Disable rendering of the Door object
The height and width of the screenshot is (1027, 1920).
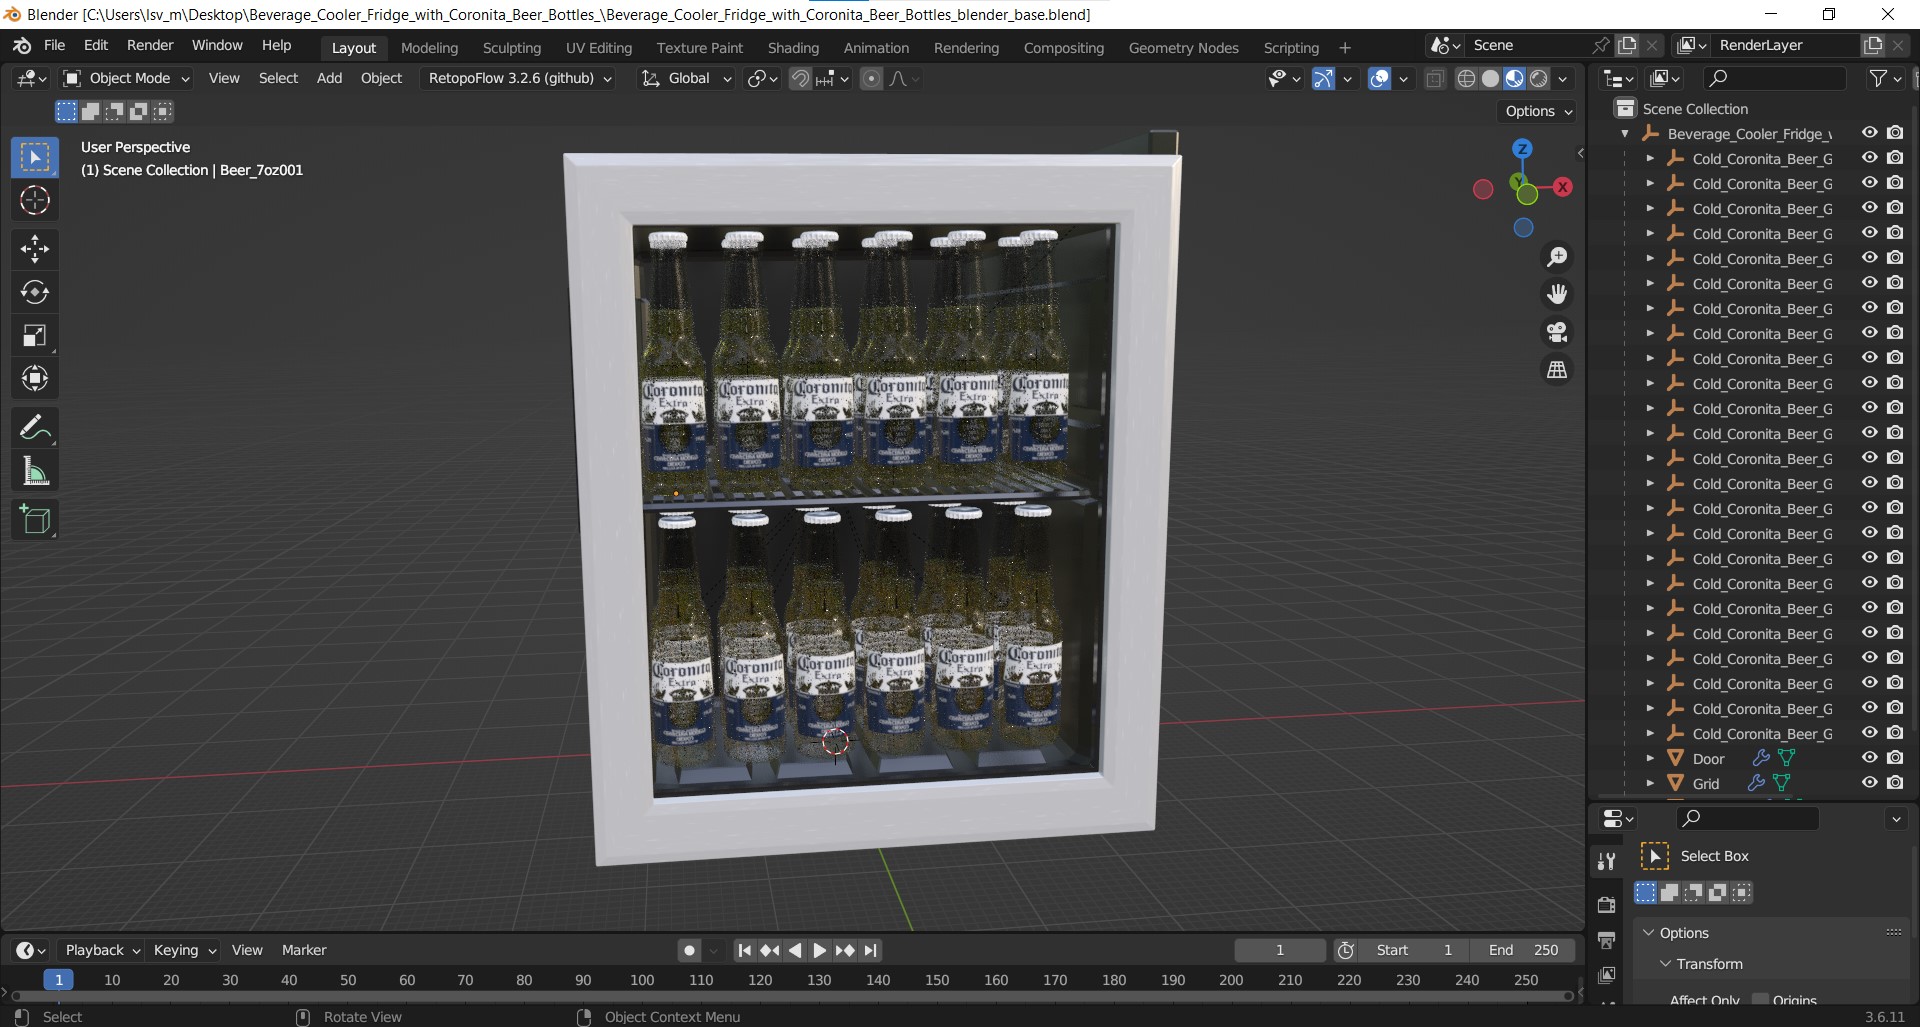tap(1895, 758)
